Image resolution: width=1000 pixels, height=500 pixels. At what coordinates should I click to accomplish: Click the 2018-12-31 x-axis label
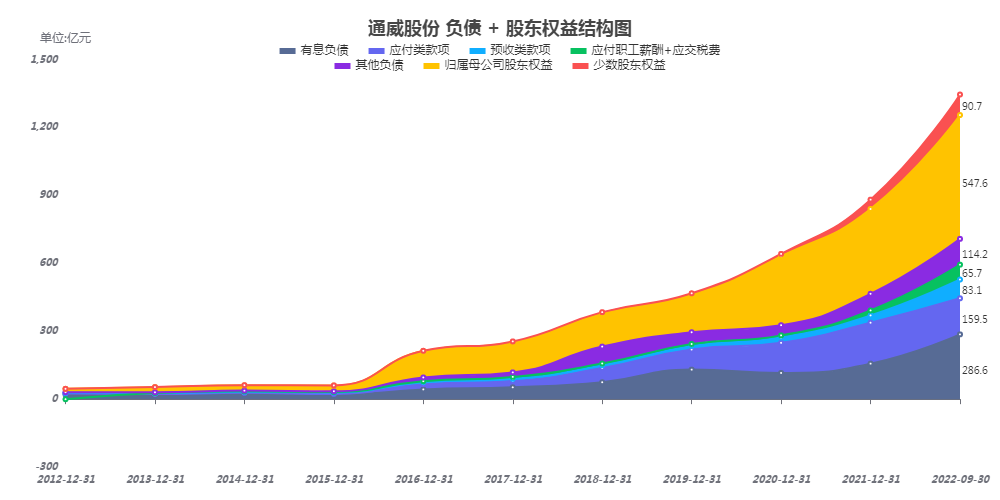(x=603, y=479)
